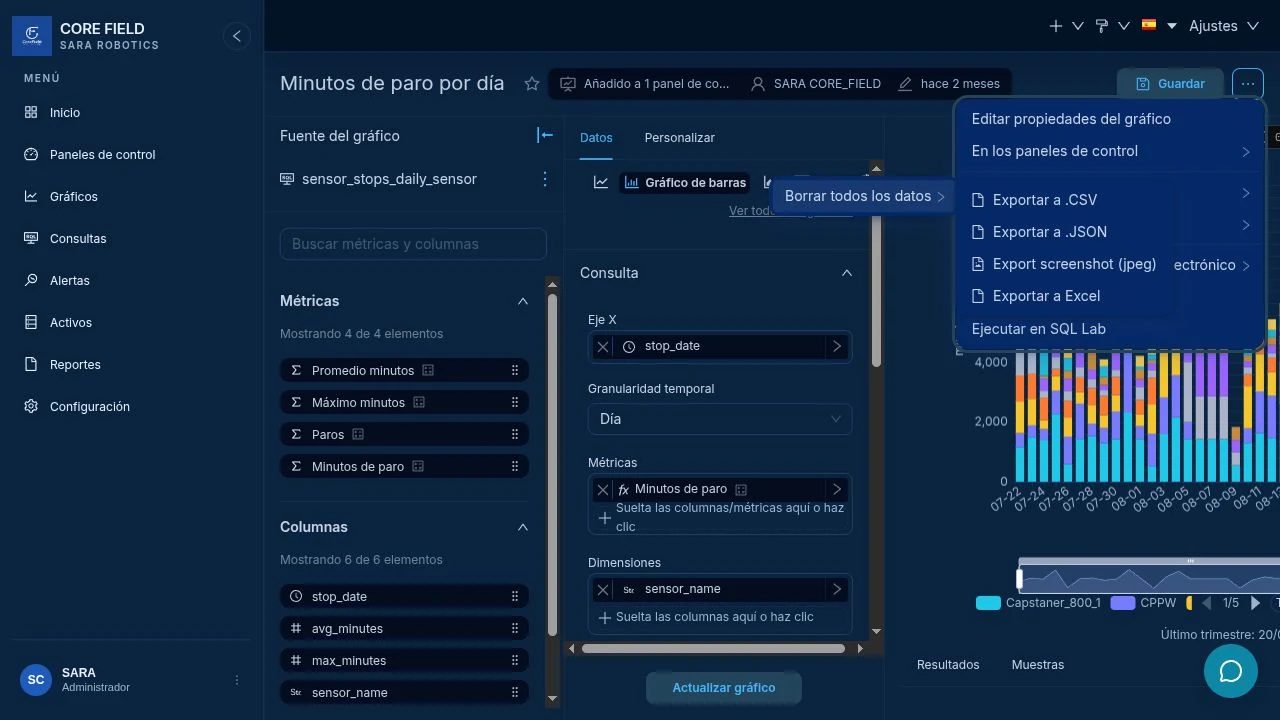Viewport: 1280px width, 720px height.
Task: Select the Minutos de paro metric in list
Action: coord(404,467)
